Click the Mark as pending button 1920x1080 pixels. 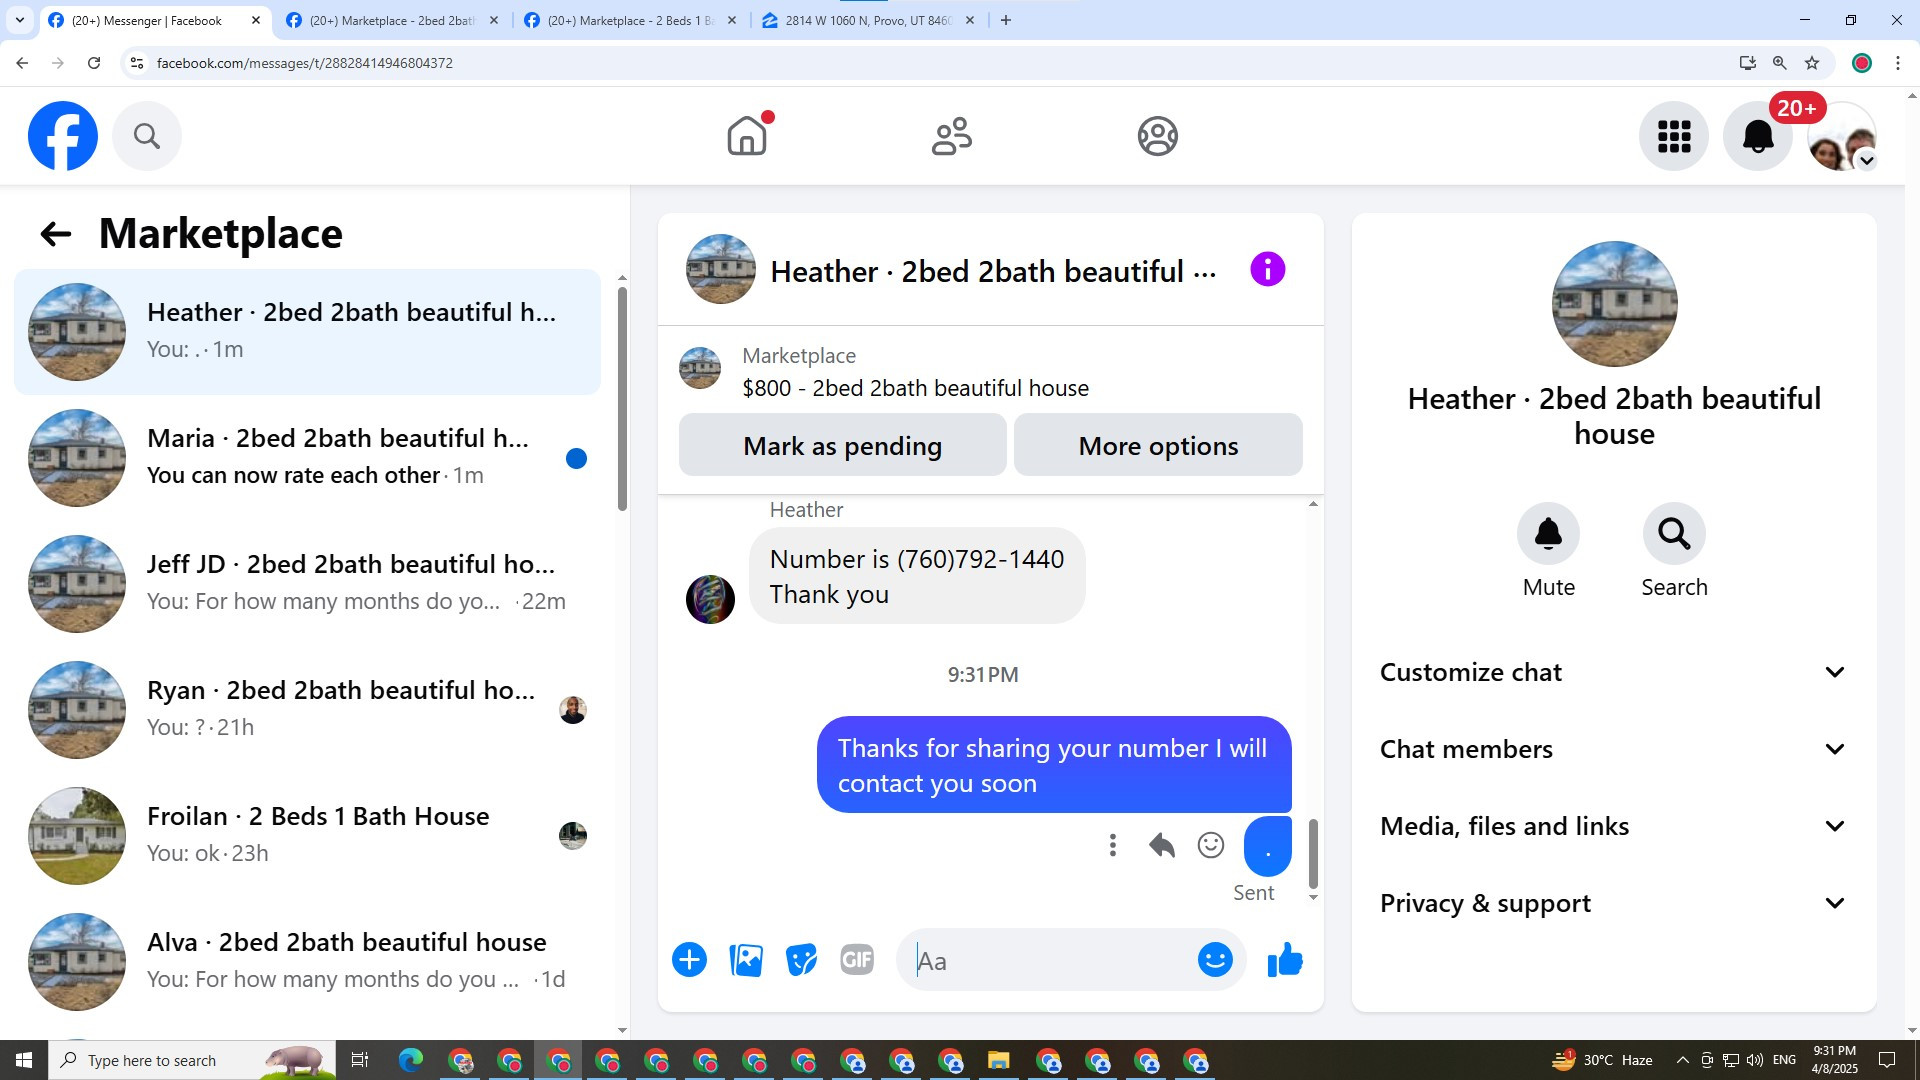[842, 446]
